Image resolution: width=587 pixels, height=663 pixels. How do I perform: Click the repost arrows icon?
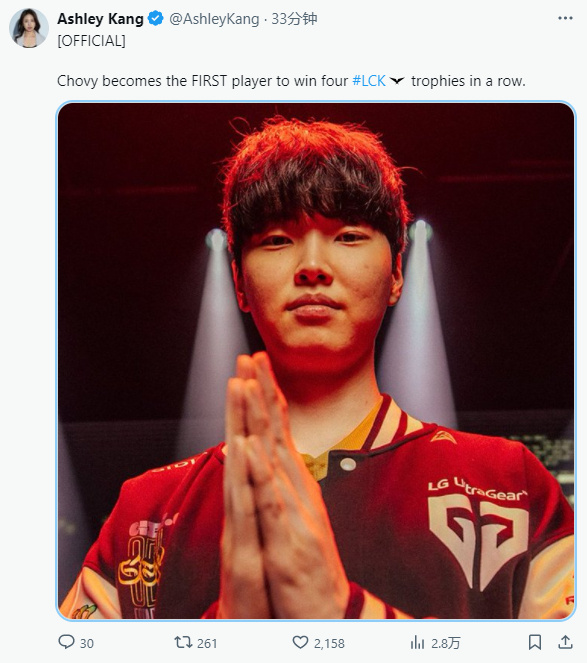184,642
